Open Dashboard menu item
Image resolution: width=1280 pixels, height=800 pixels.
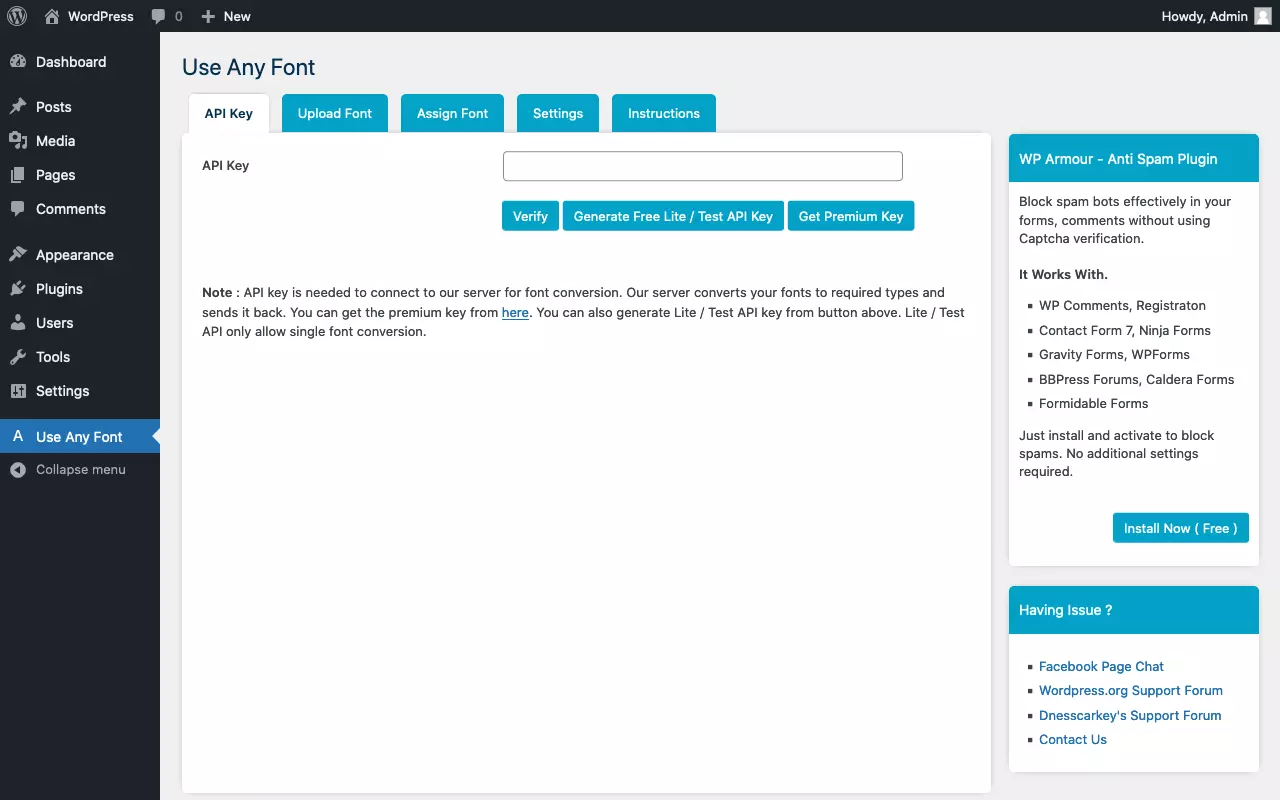(80, 62)
